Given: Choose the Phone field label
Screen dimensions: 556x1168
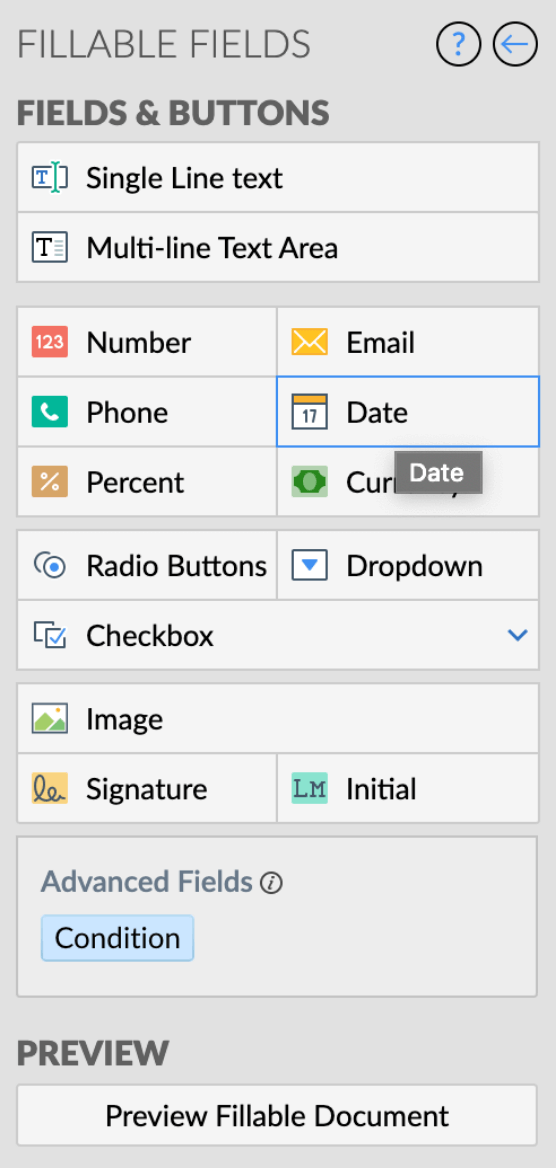Looking at the screenshot, I should click(127, 412).
